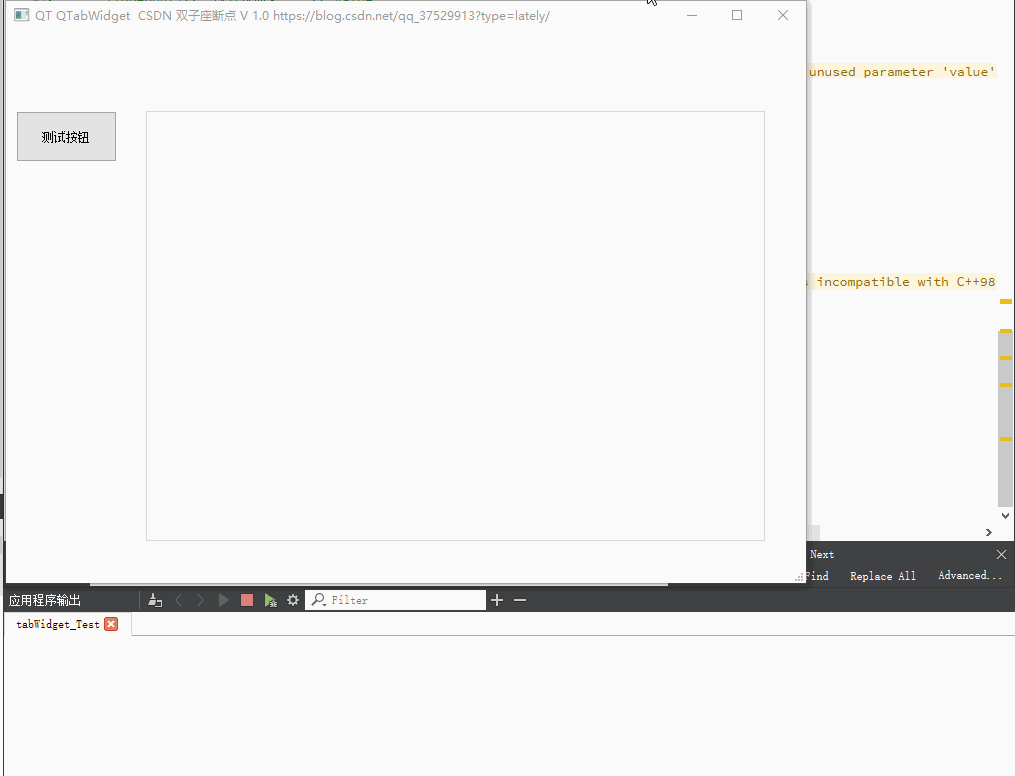Click the 'unused parameter' warning annotation
This screenshot has height=776, width=1015.
click(902, 72)
